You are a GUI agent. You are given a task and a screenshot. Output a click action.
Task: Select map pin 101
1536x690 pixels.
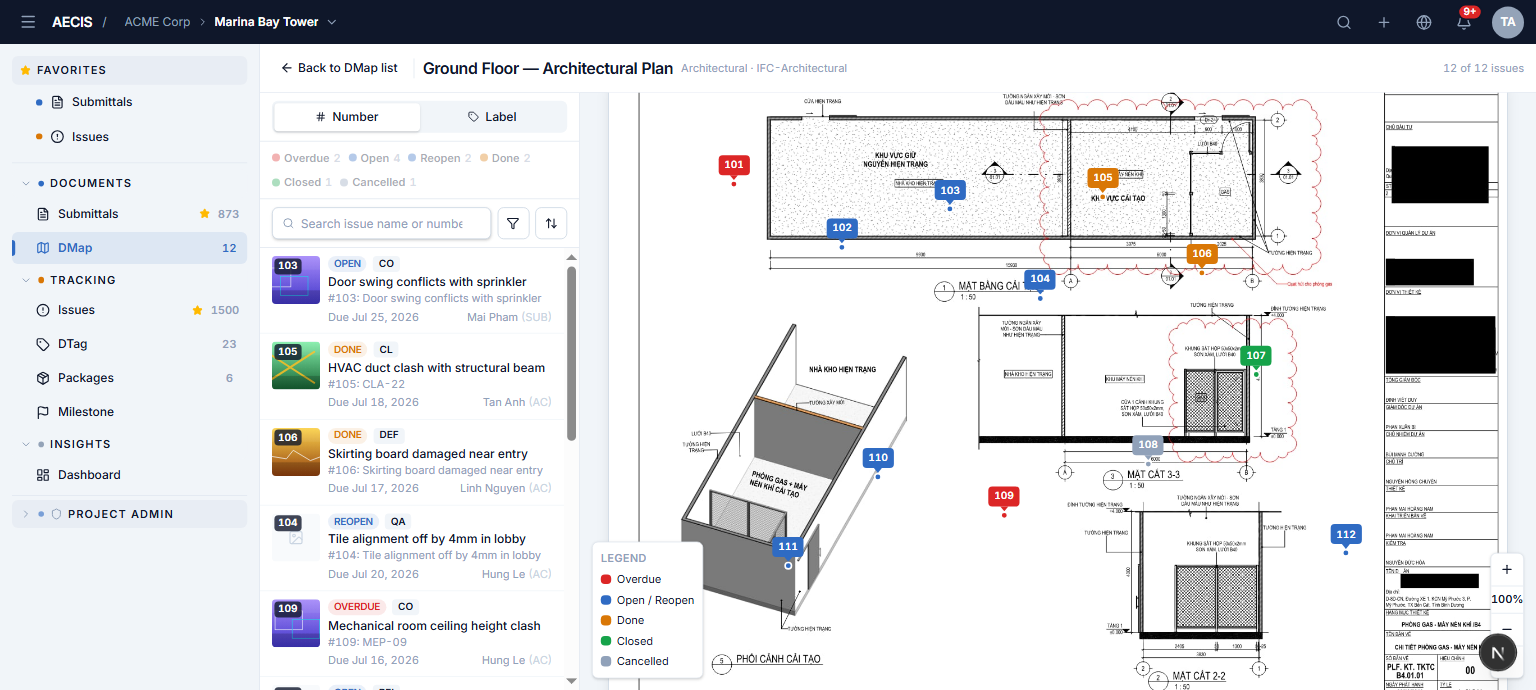click(734, 165)
